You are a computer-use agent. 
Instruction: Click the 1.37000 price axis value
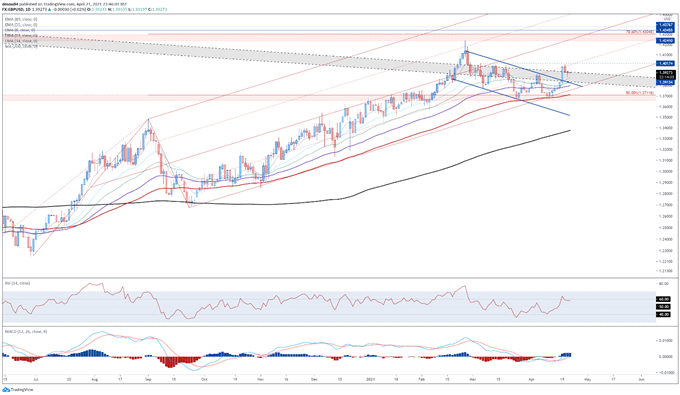[x=665, y=95]
